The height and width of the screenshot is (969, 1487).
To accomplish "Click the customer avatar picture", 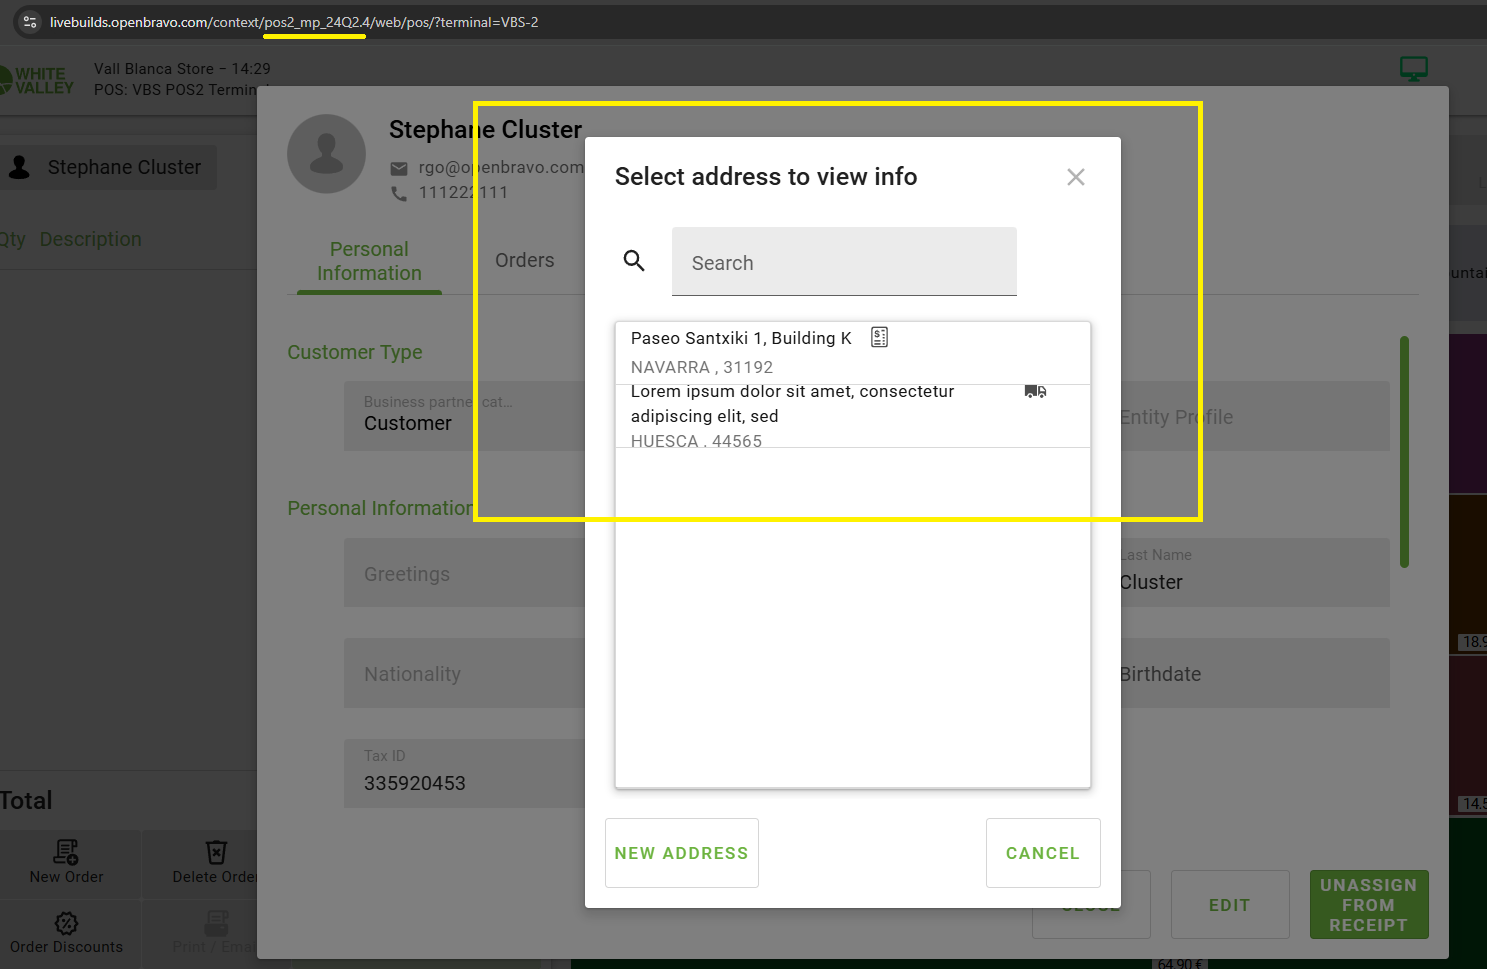I will pyautogui.click(x=326, y=154).
